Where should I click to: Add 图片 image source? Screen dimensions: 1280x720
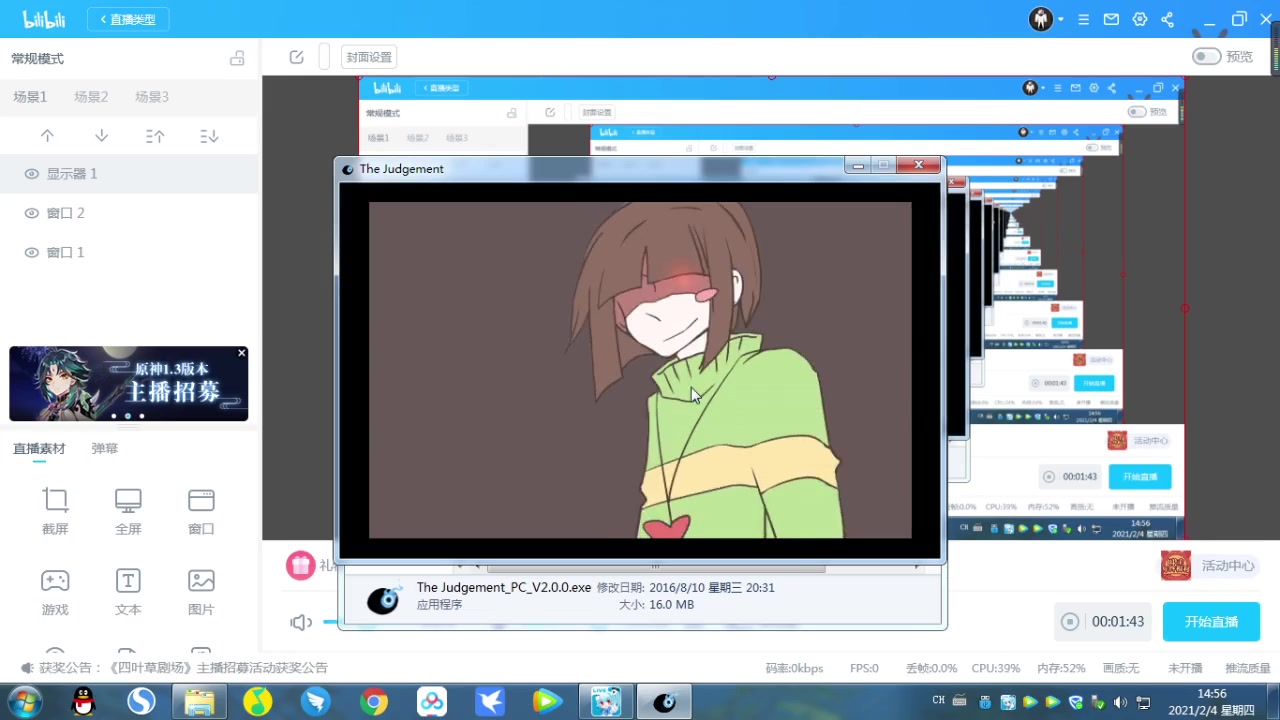pos(201,592)
